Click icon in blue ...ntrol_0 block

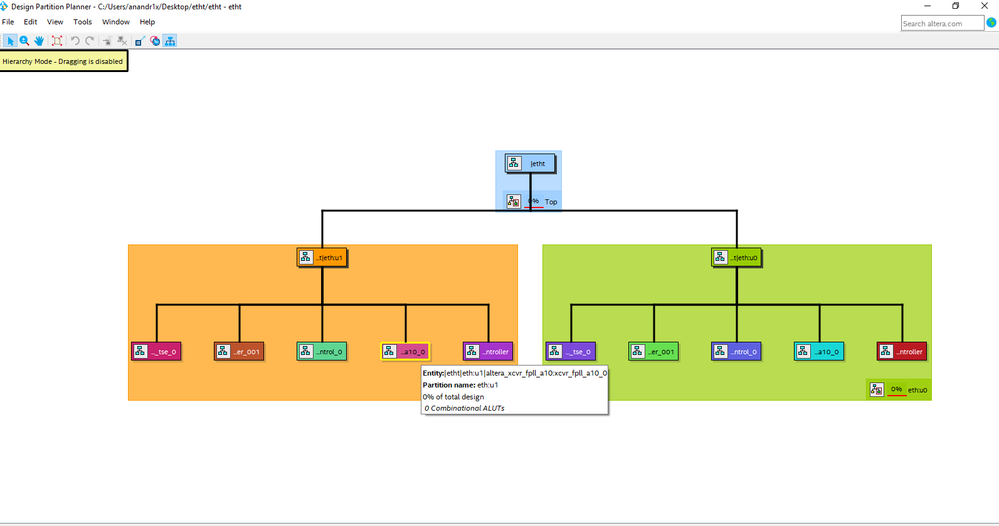pos(721,352)
